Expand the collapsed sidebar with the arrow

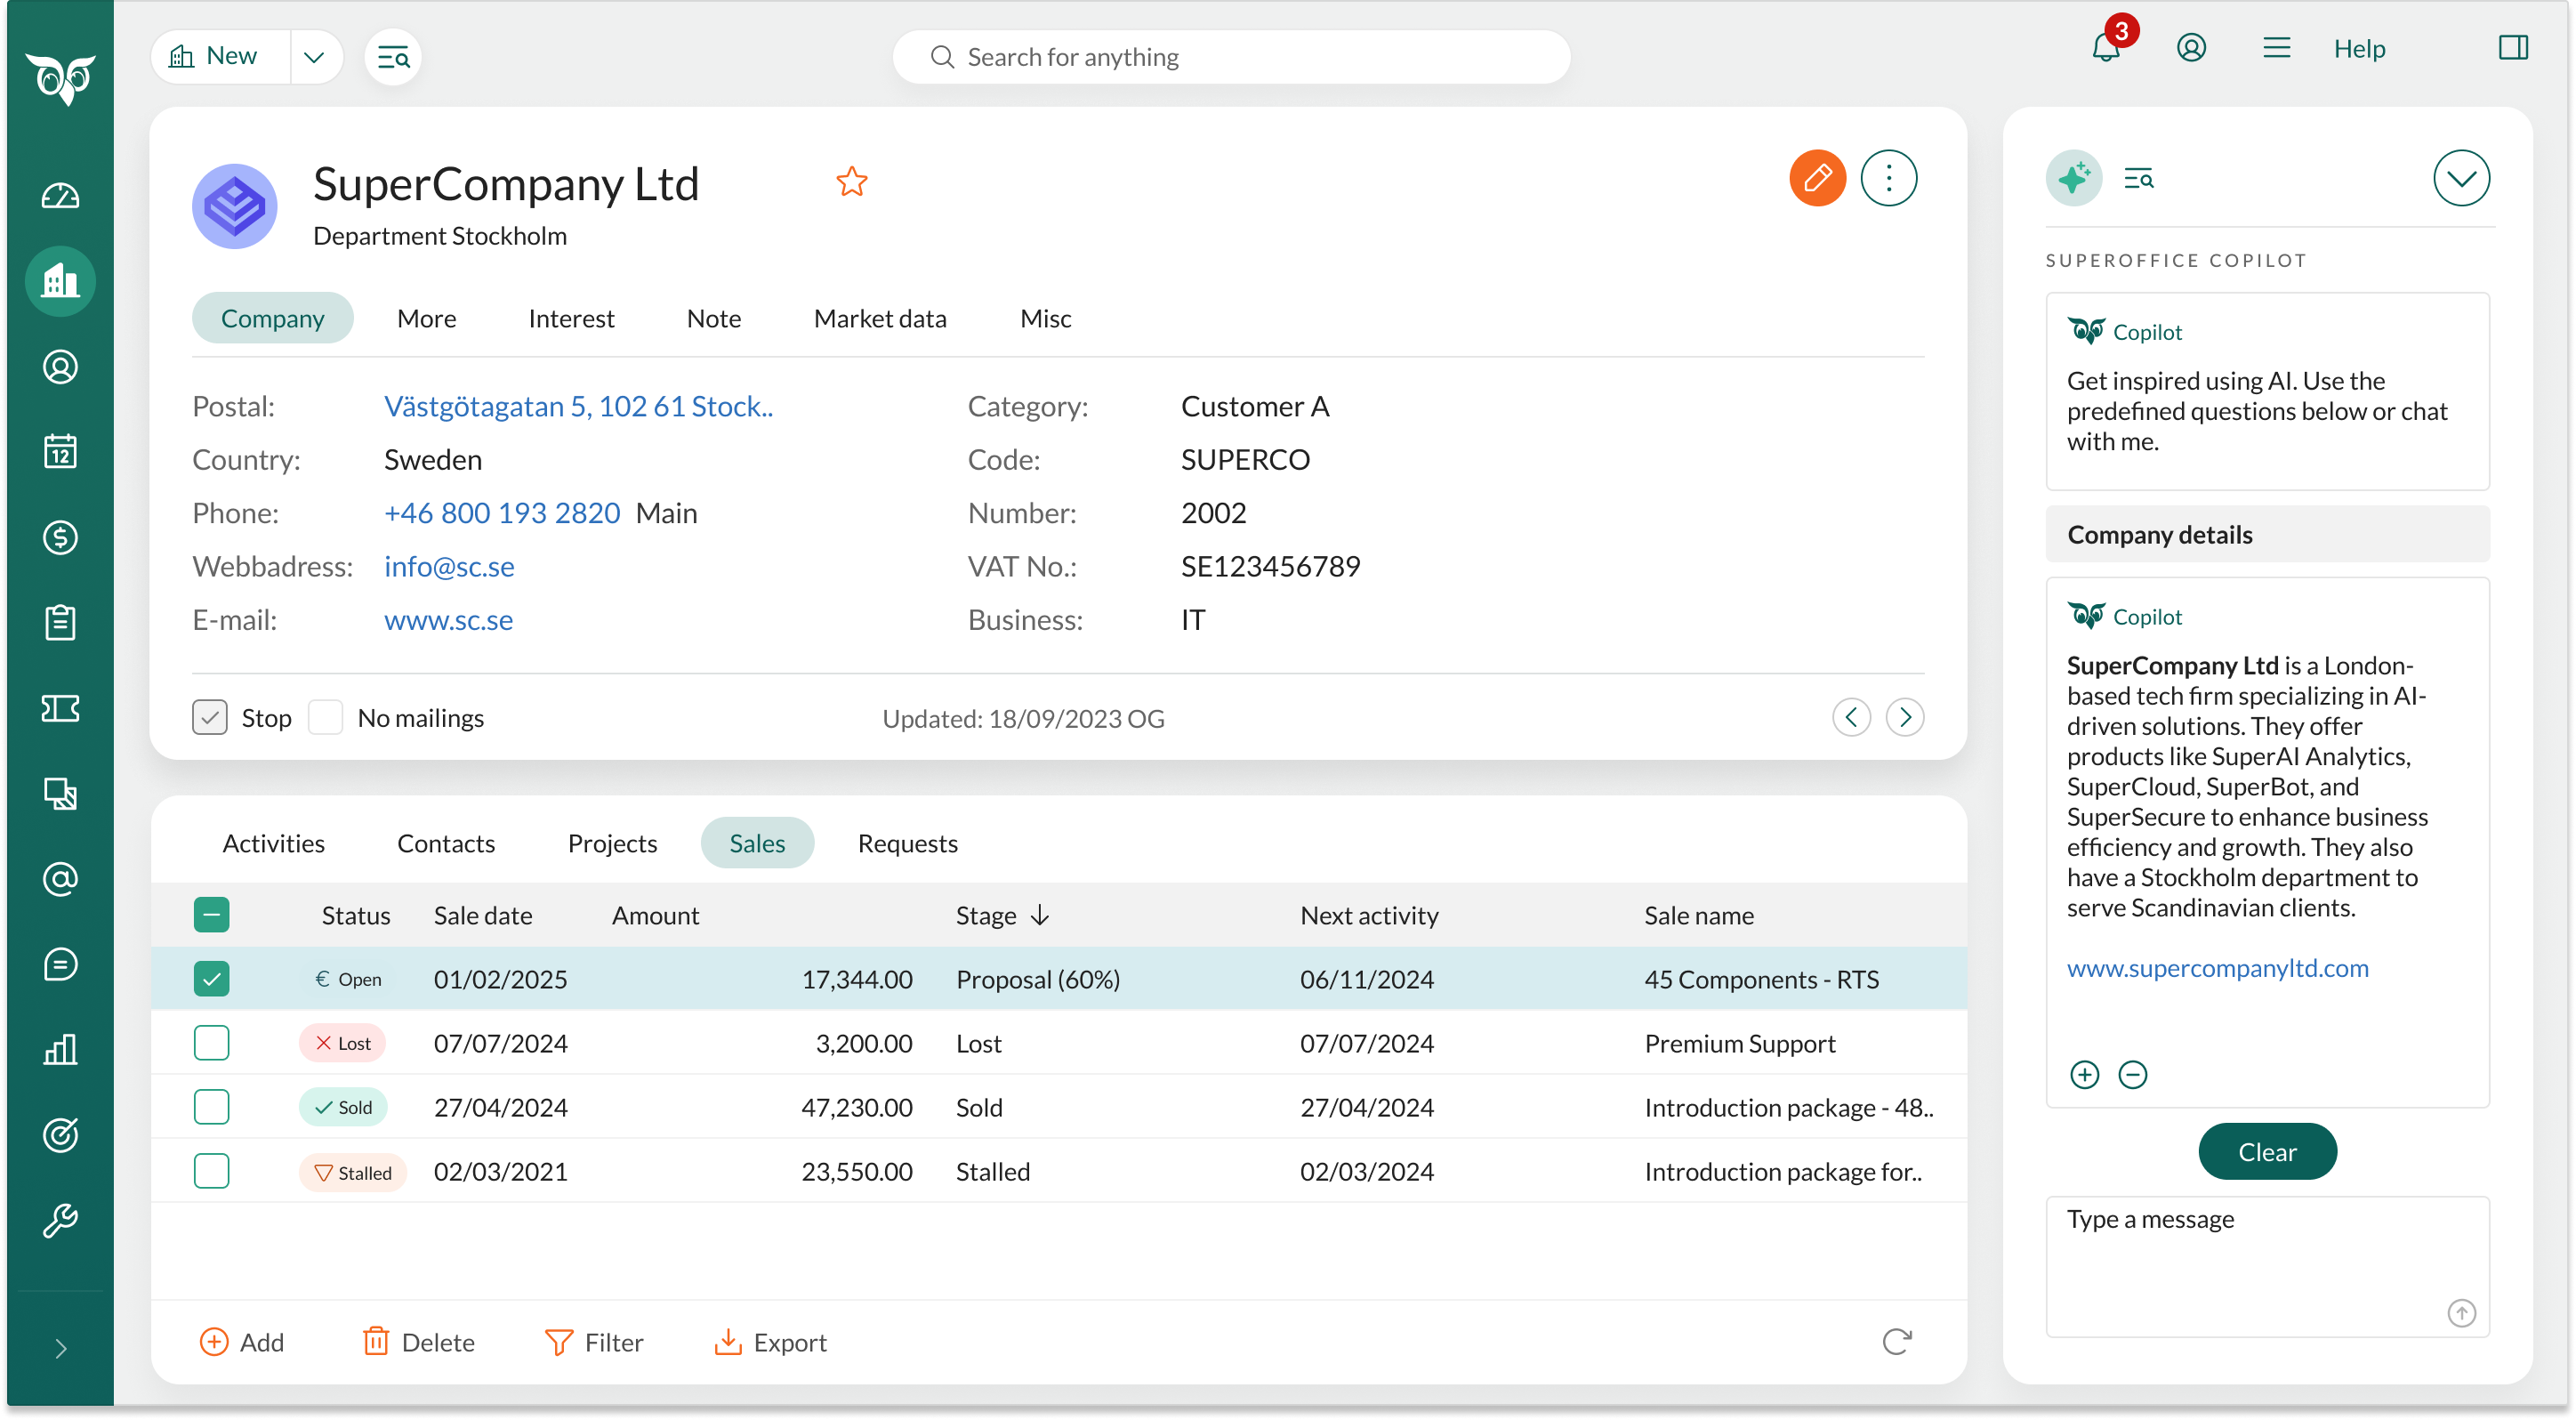point(60,1349)
